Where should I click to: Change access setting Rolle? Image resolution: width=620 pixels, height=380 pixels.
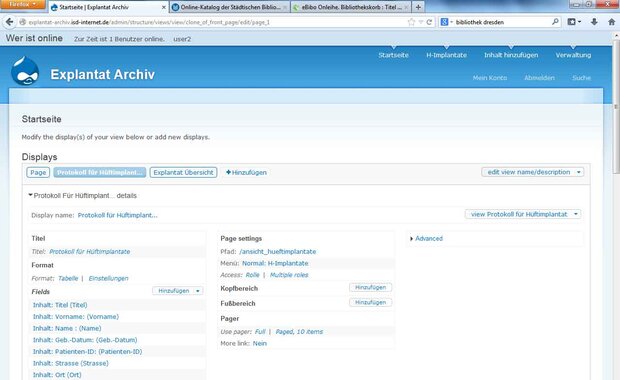pyautogui.click(x=252, y=275)
